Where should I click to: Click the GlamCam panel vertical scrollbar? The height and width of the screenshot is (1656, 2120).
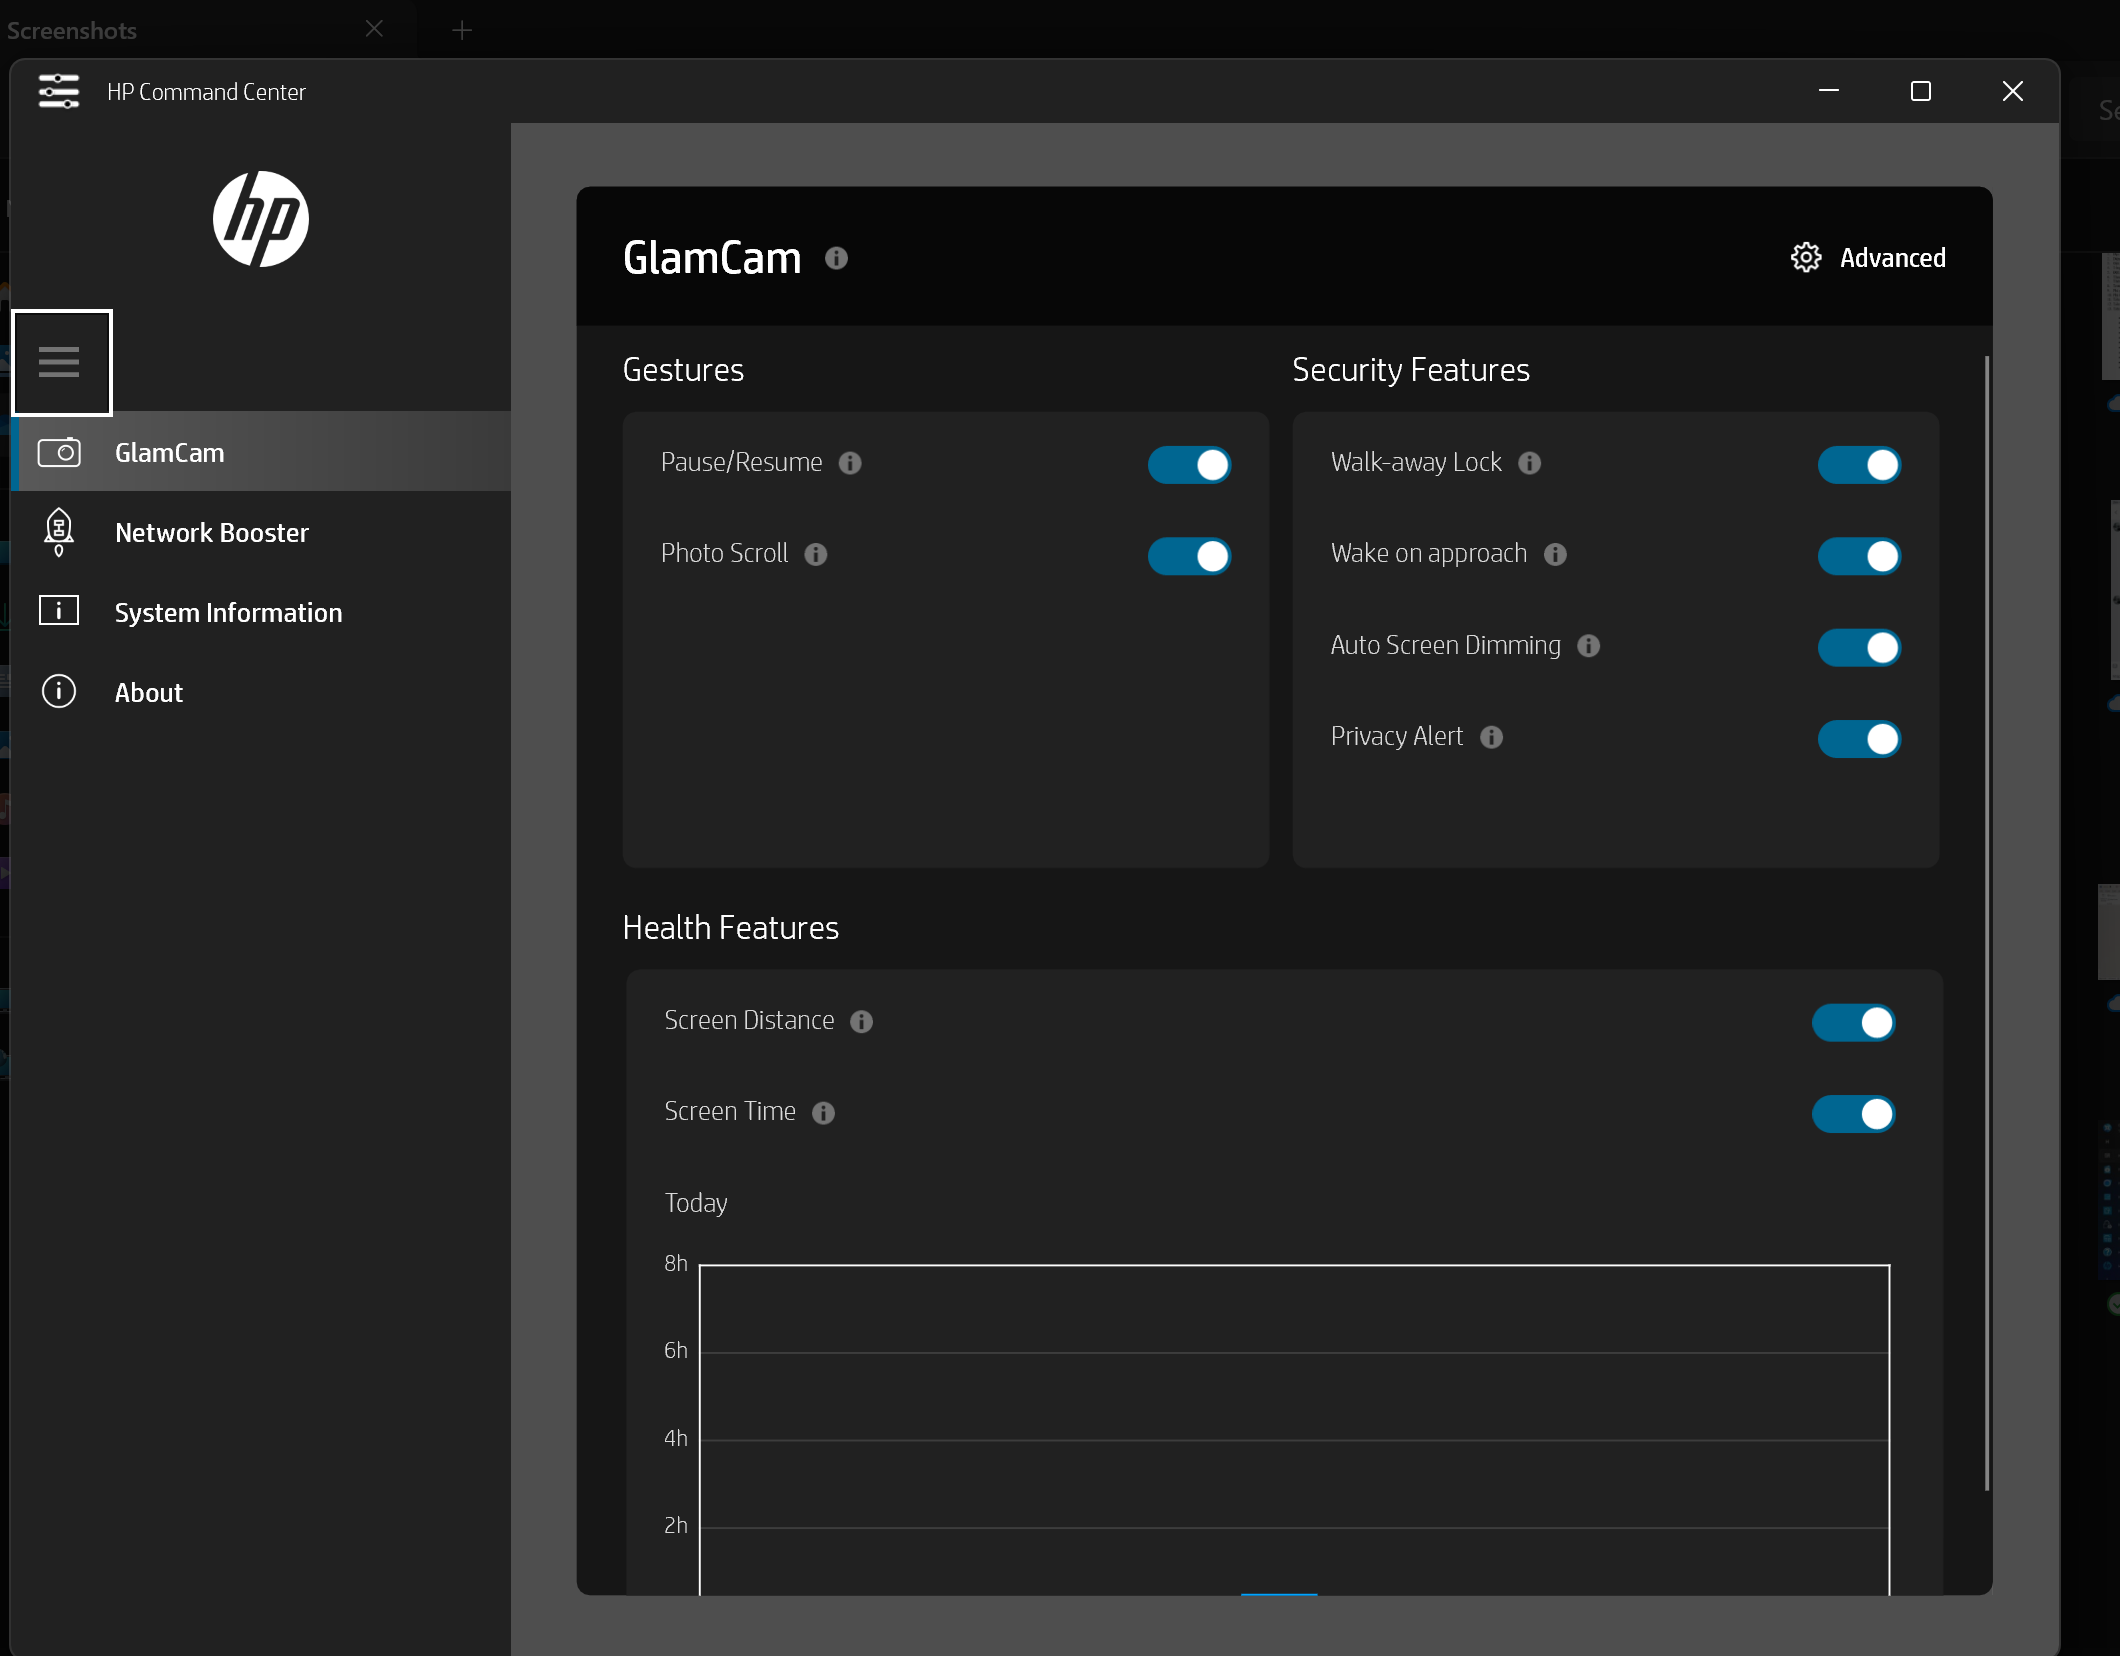pos(1986,923)
